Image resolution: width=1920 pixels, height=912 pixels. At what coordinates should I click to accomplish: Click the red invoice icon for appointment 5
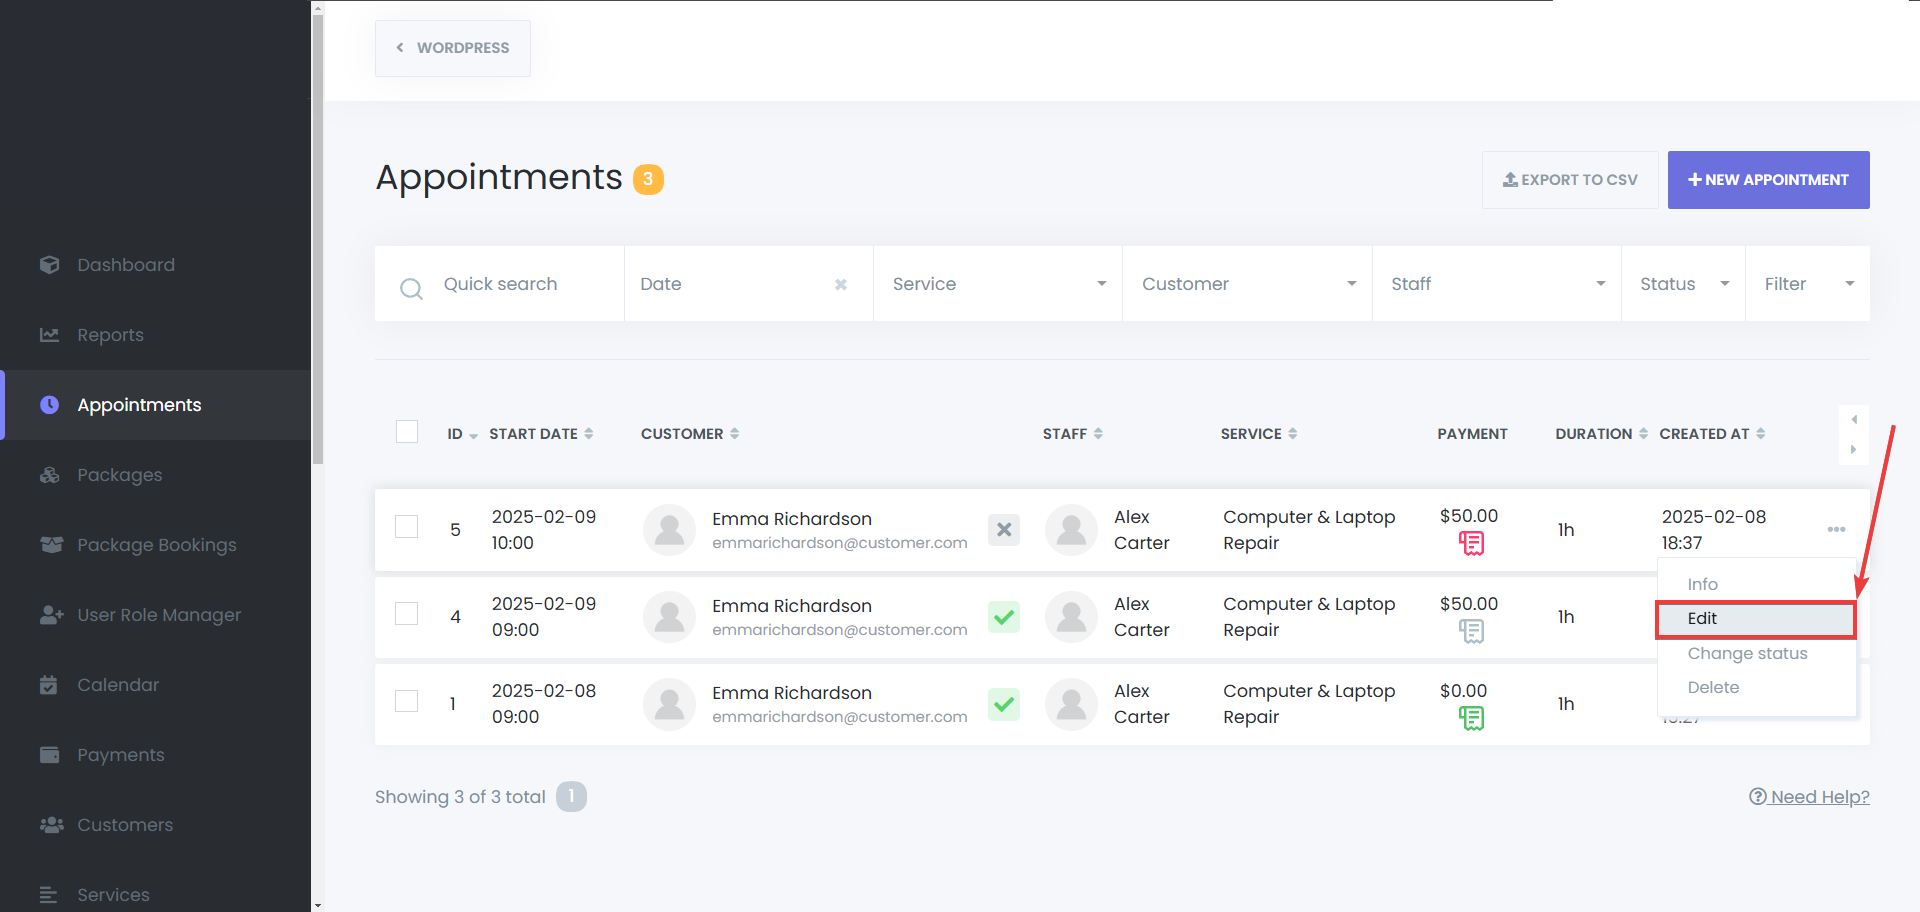pos(1471,543)
